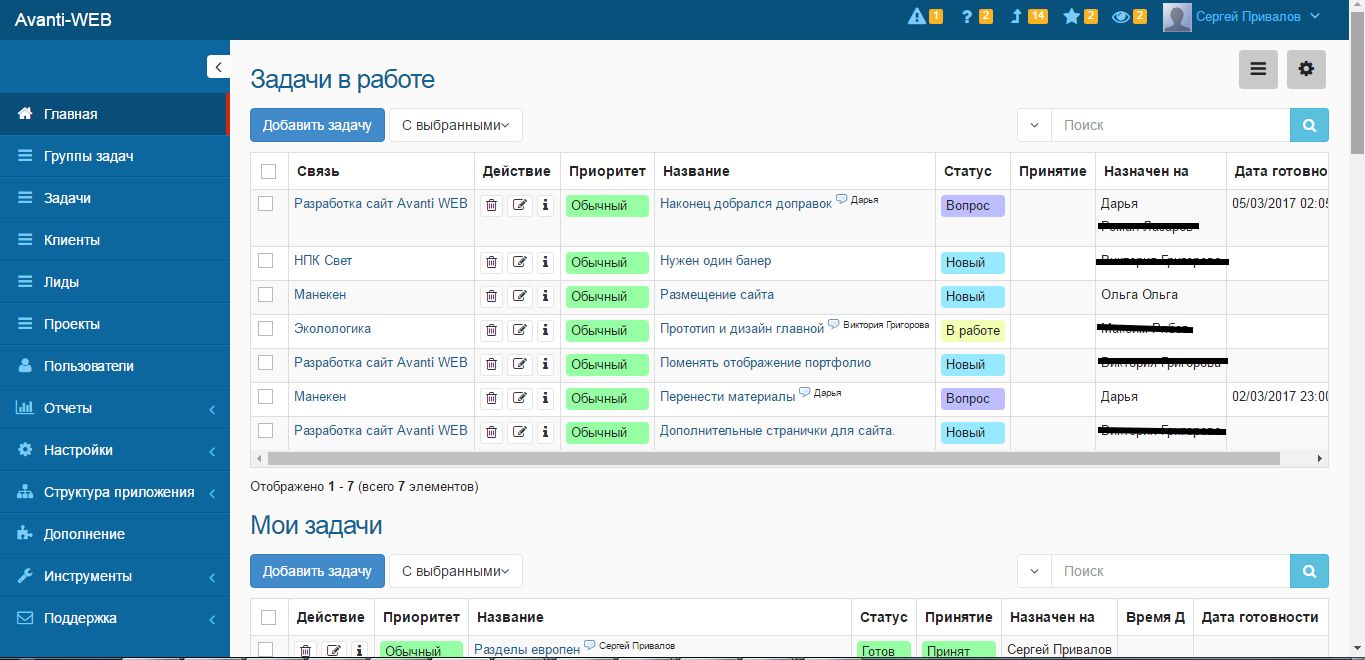Screen dimensions: 1365x660
Task: Click the hamburger list view button
Action: click(1258, 69)
